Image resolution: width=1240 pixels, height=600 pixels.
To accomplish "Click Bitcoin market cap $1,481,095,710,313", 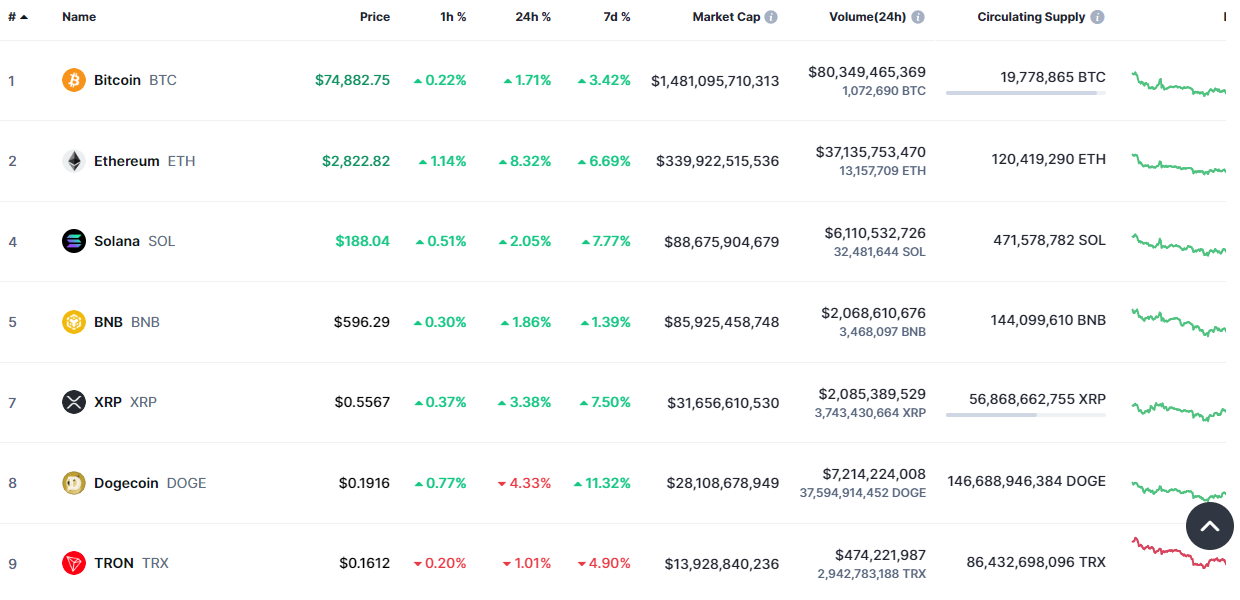I will [x=715, y=80].
